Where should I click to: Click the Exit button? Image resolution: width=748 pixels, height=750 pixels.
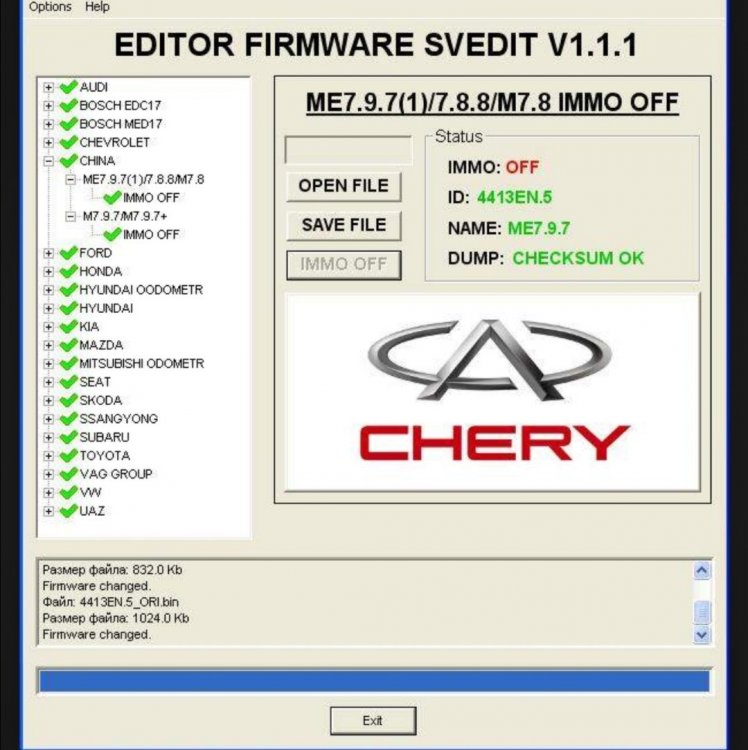coord(373,720)
